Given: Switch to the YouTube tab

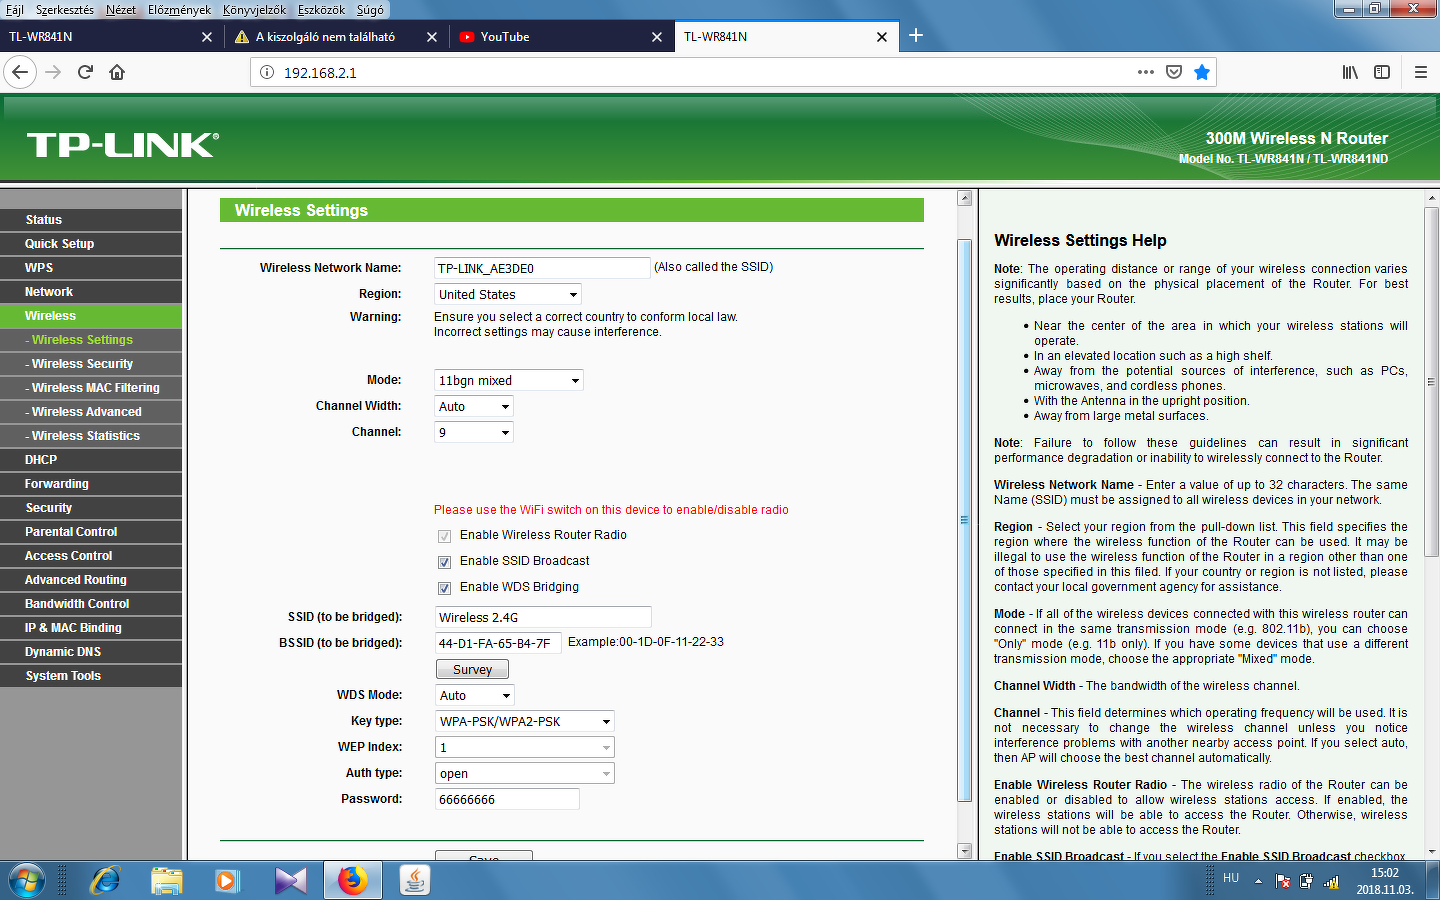Looking at the screenshot, I should [x=560, y=37].
